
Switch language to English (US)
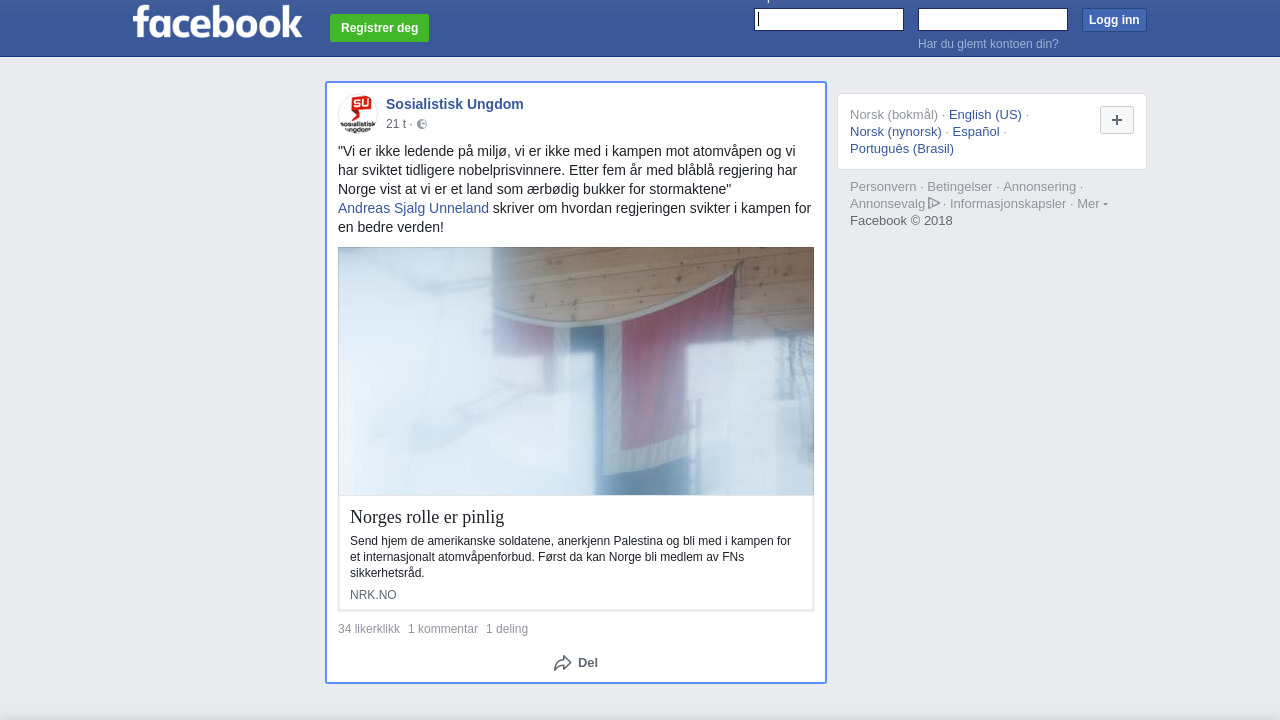985,114
